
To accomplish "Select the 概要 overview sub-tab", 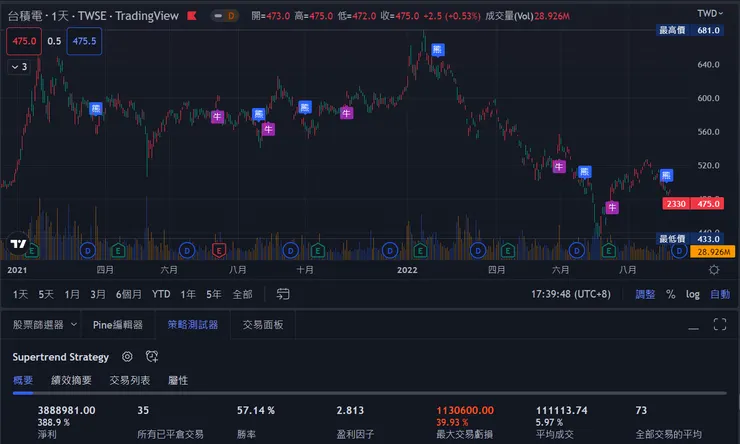I will click(x=23, y=380).
